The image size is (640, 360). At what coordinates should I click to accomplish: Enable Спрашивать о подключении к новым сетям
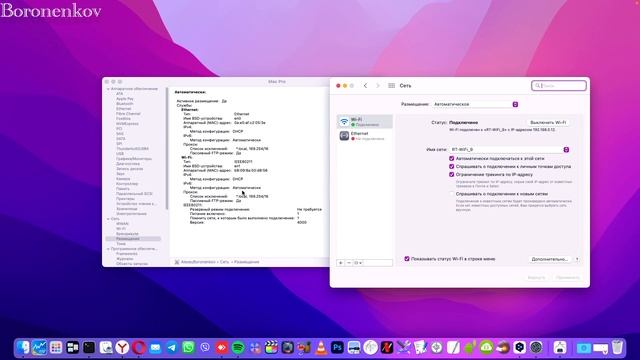[451, 194]
